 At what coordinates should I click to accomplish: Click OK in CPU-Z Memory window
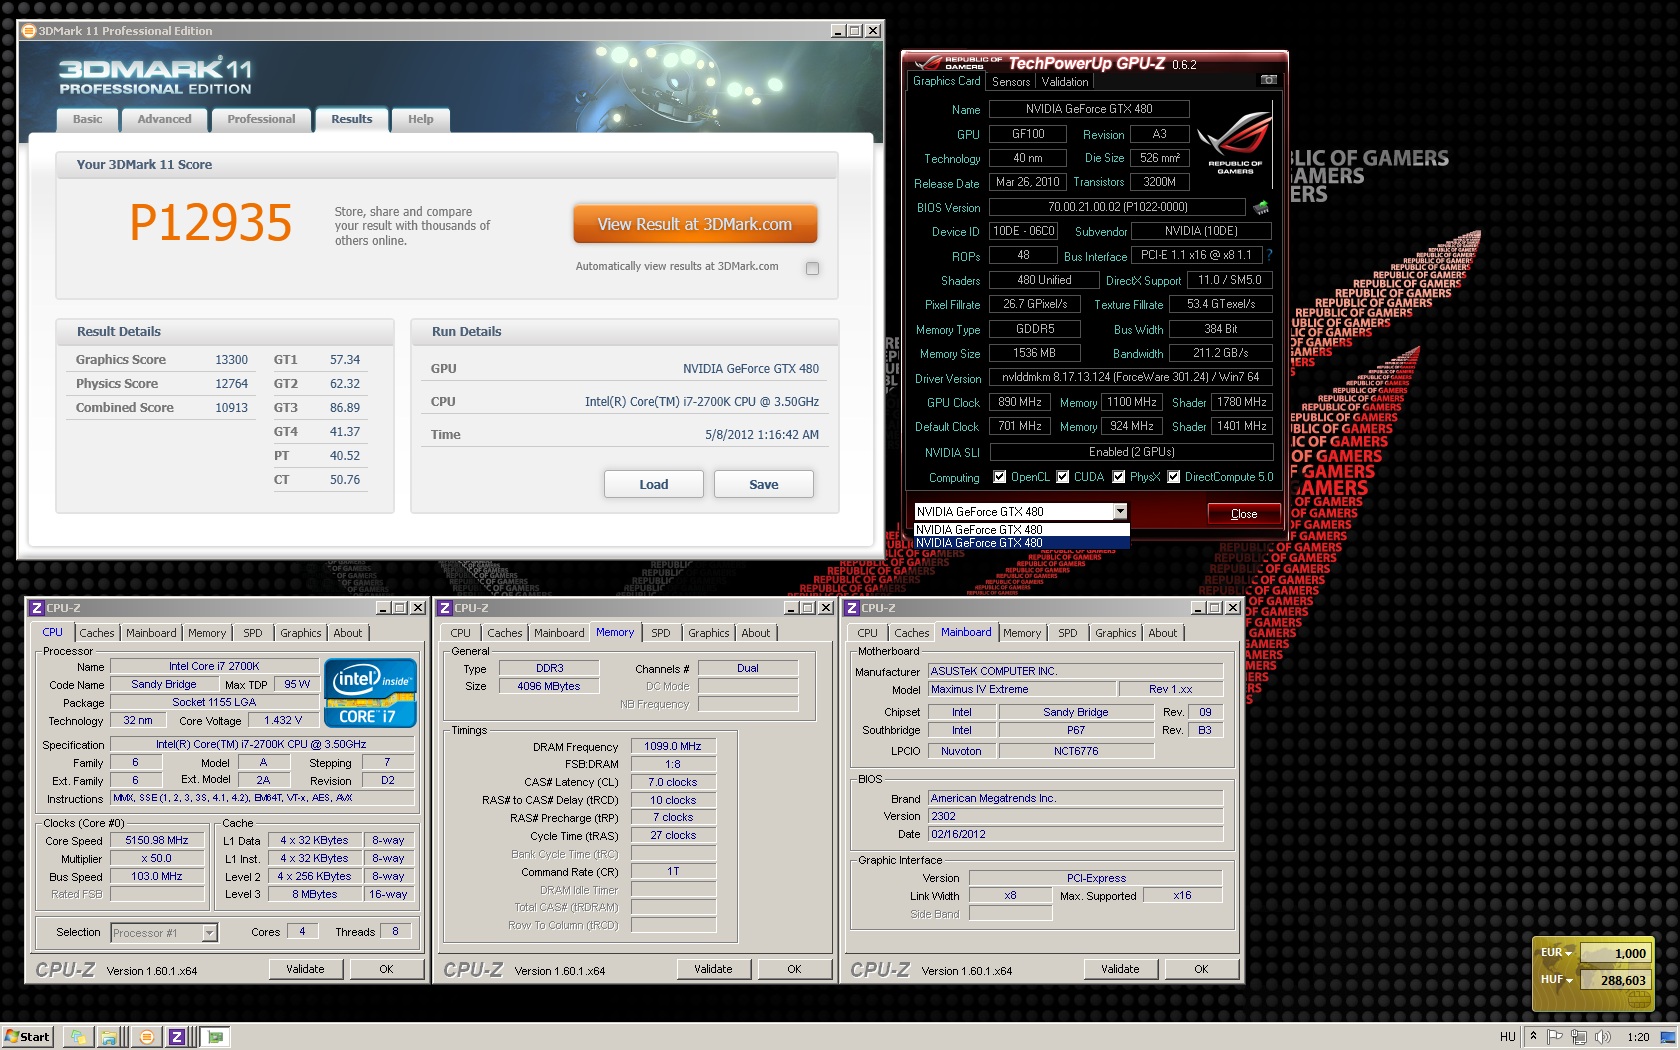point(794,969)
